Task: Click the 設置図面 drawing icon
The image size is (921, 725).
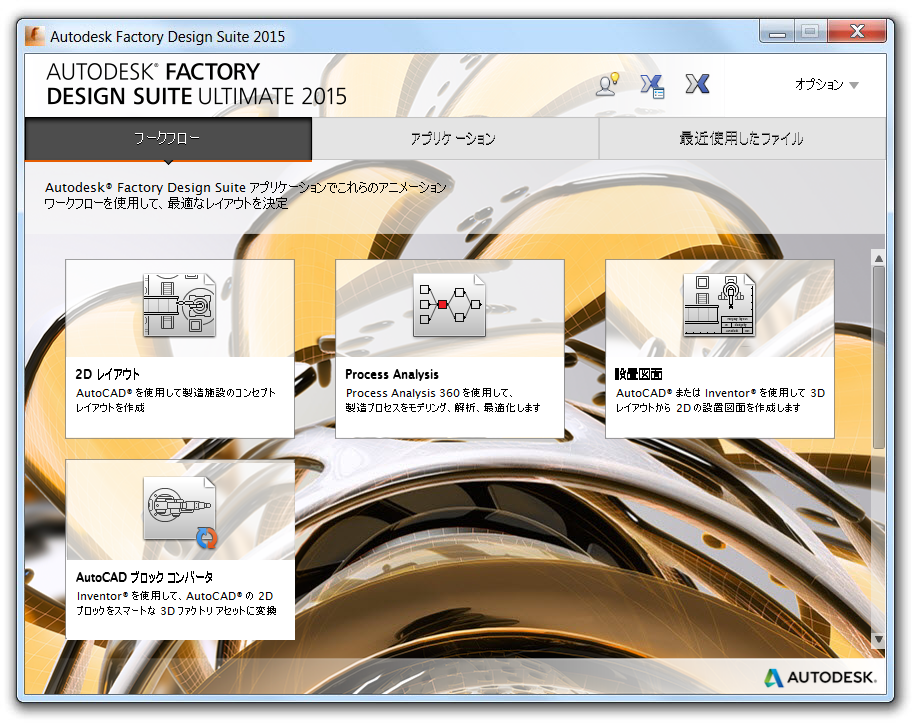Action: pos(719,305)
